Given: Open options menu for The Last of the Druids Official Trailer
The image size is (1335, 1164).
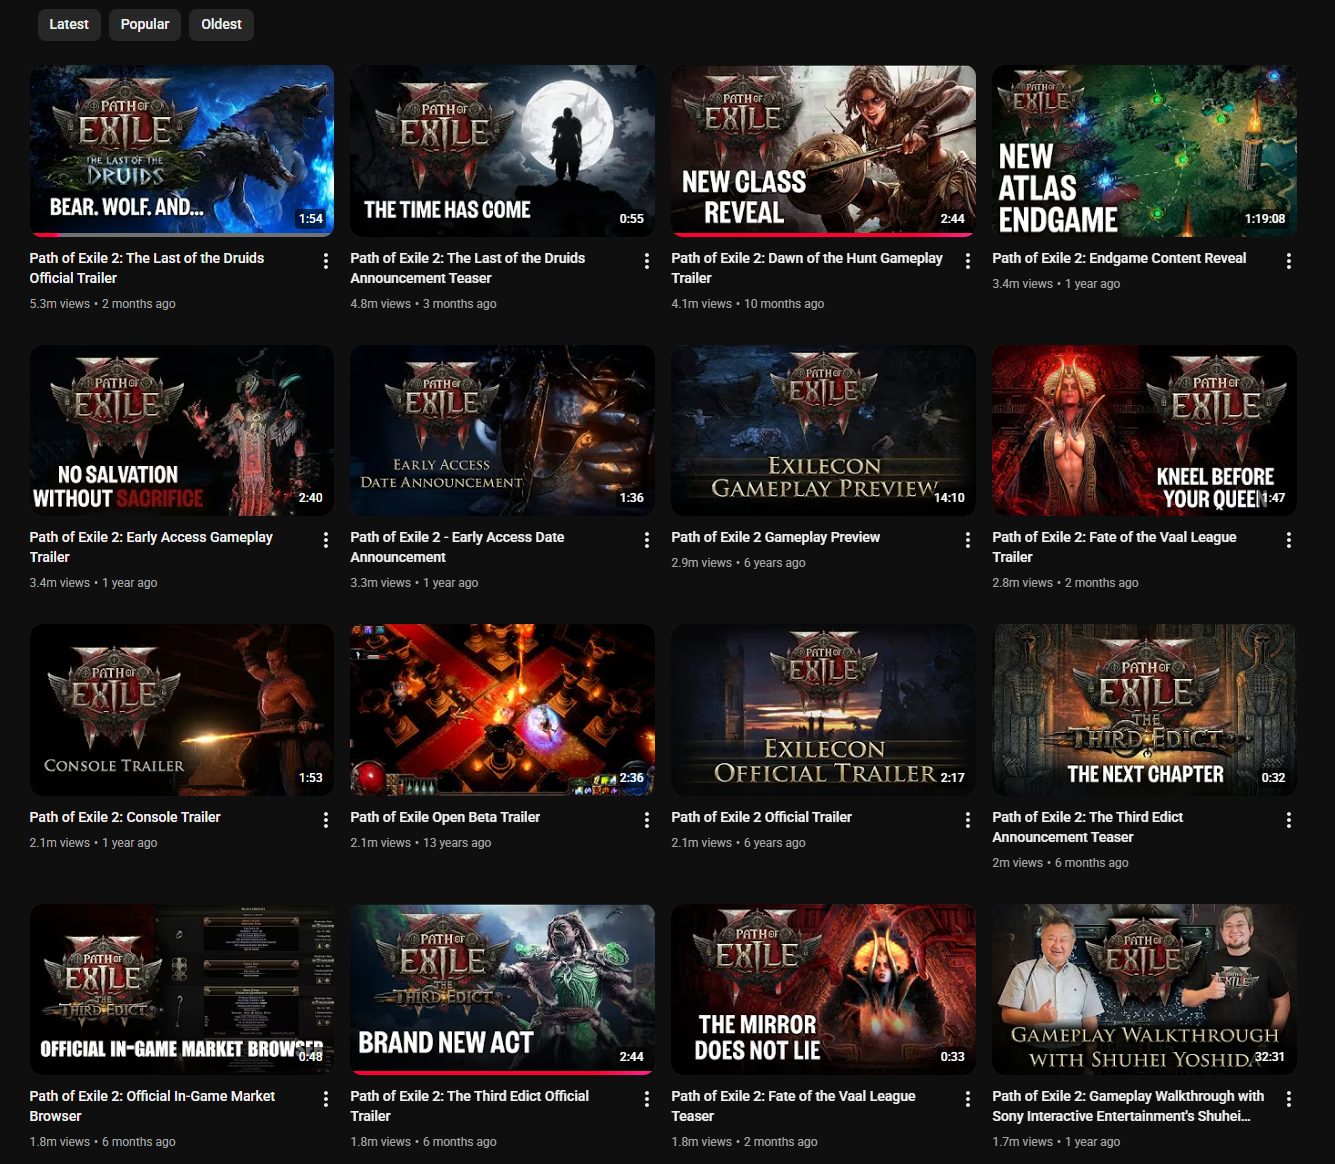Looking at the screenshot, I should tap(326, 261).
